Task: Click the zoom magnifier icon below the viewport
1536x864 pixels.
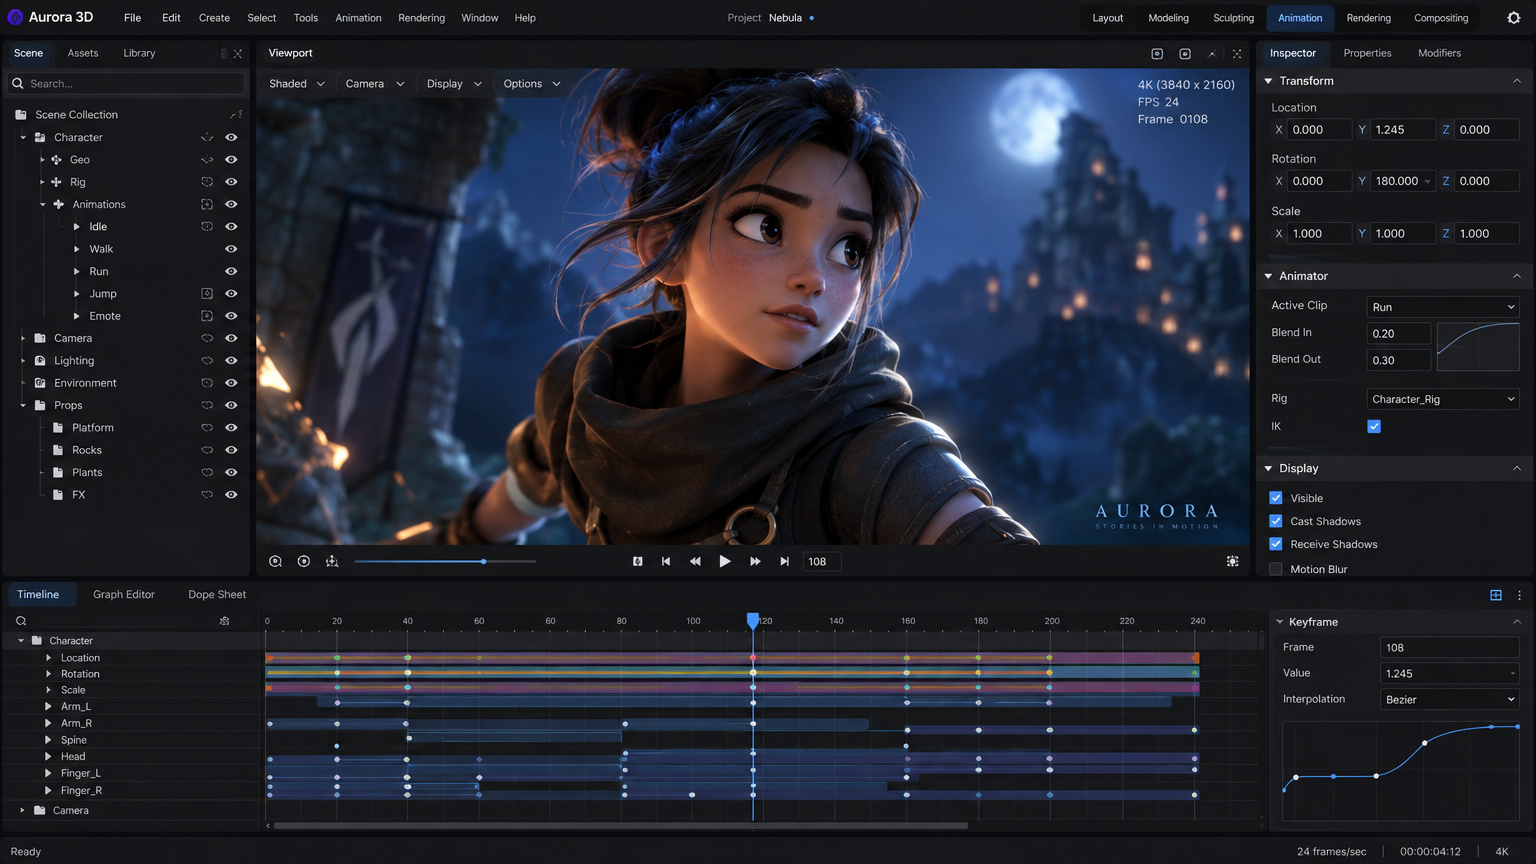Action: pos(276,561)
